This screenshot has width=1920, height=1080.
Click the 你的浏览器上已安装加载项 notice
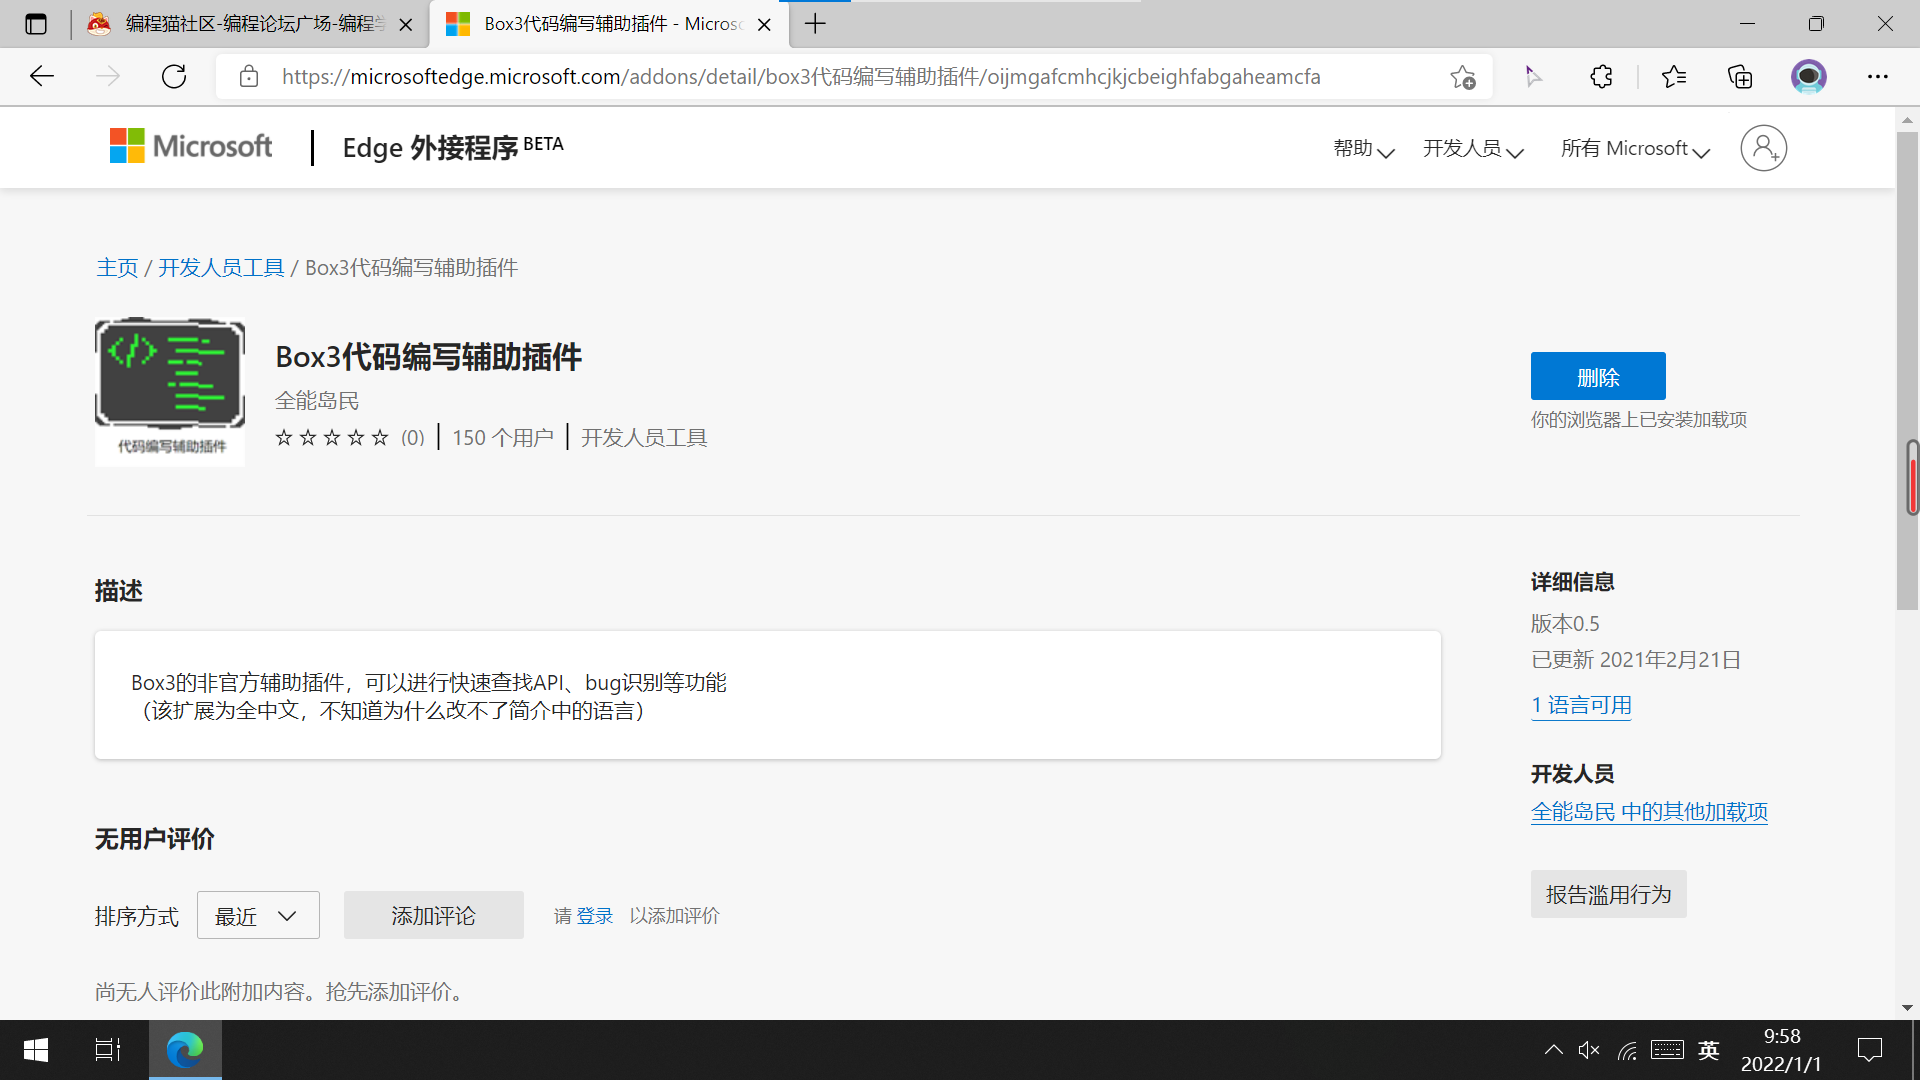point(1639,420)
